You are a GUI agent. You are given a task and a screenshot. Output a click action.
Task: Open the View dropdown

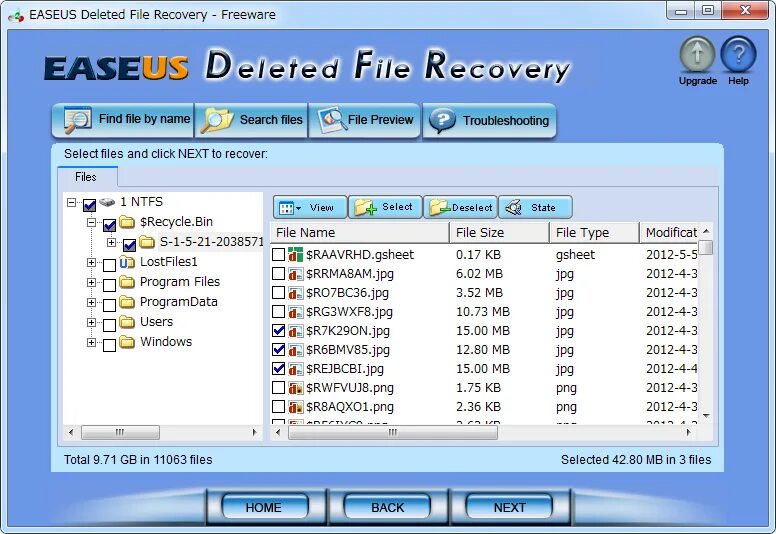tap(310, 207)
